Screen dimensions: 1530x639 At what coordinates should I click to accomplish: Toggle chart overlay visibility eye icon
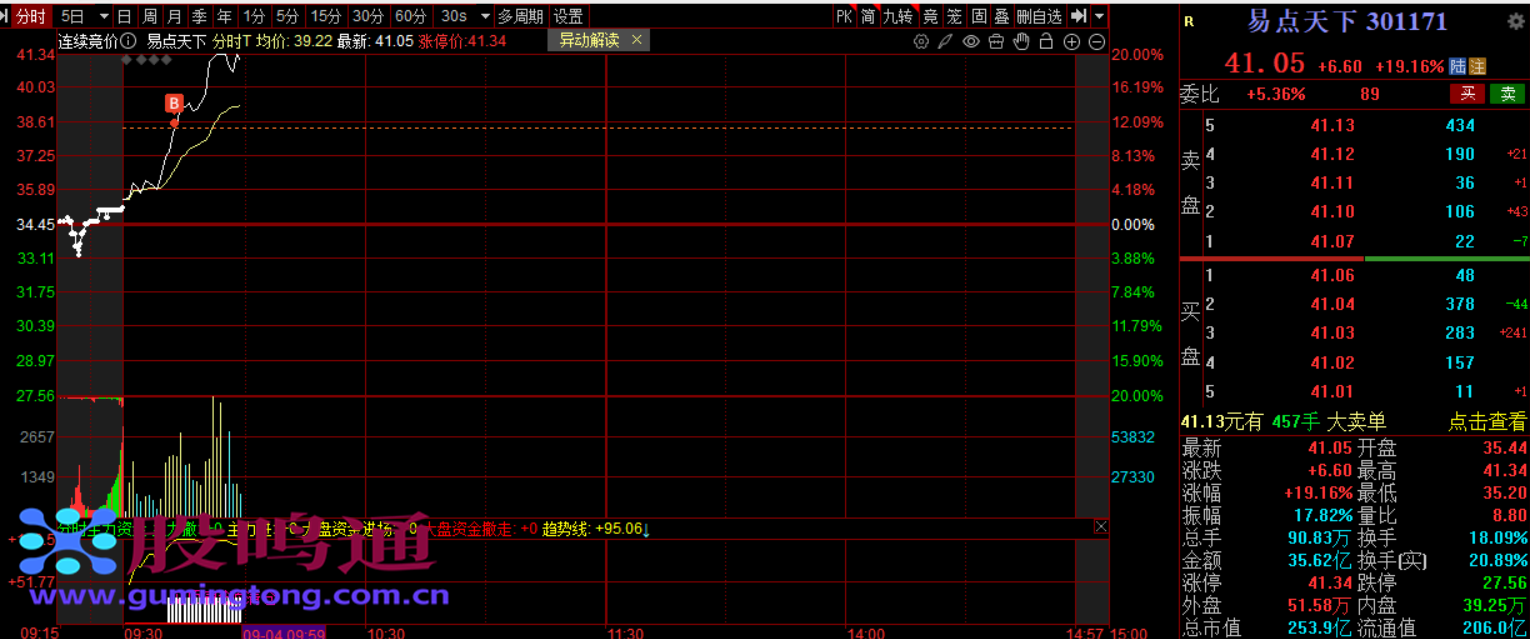[x=971, y=41]
